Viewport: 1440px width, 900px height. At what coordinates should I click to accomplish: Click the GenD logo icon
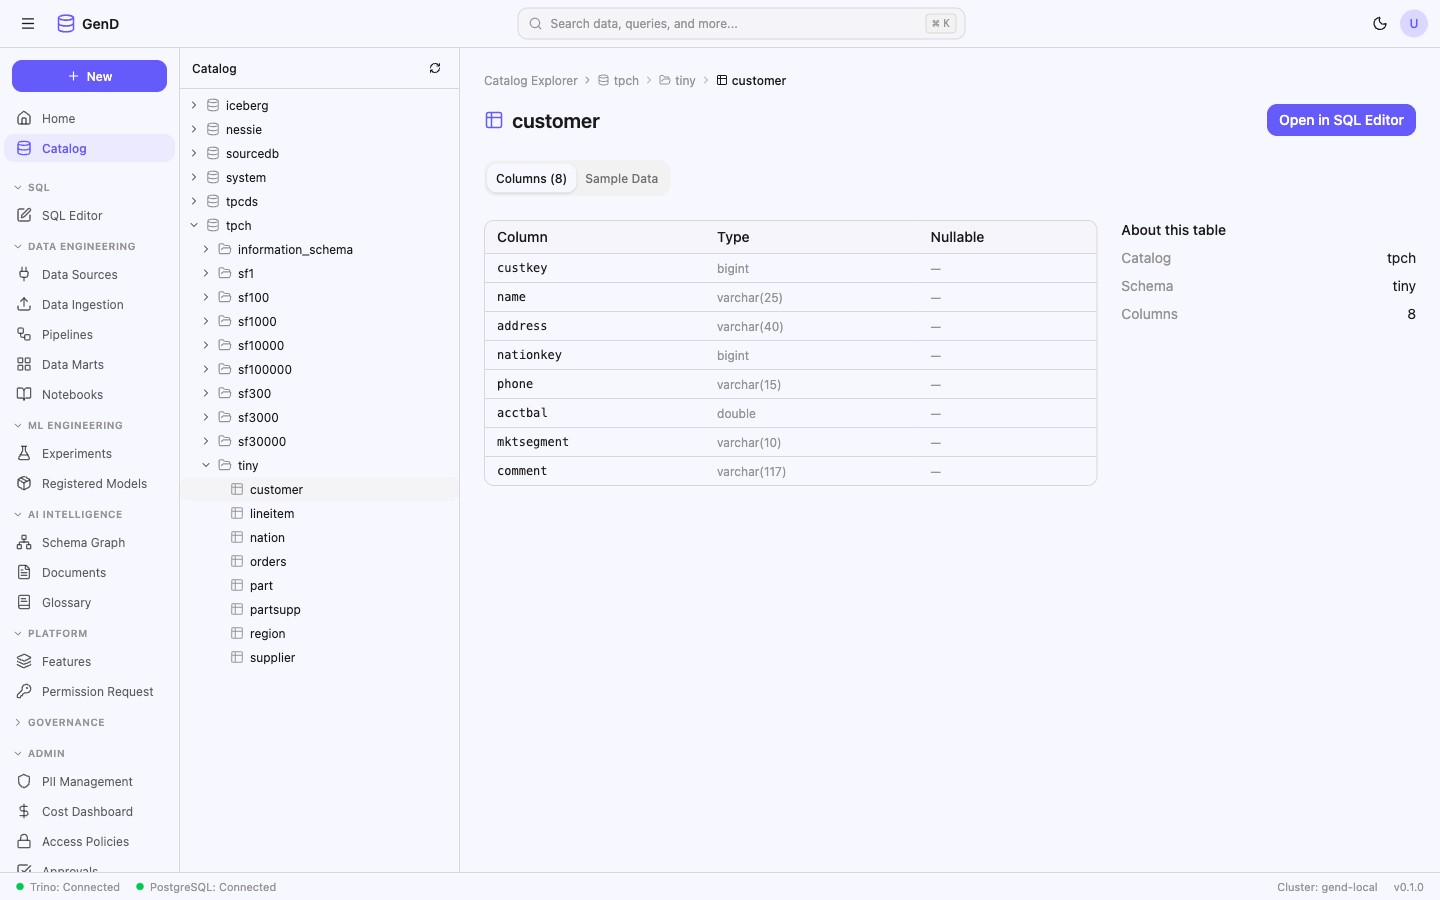66,24
